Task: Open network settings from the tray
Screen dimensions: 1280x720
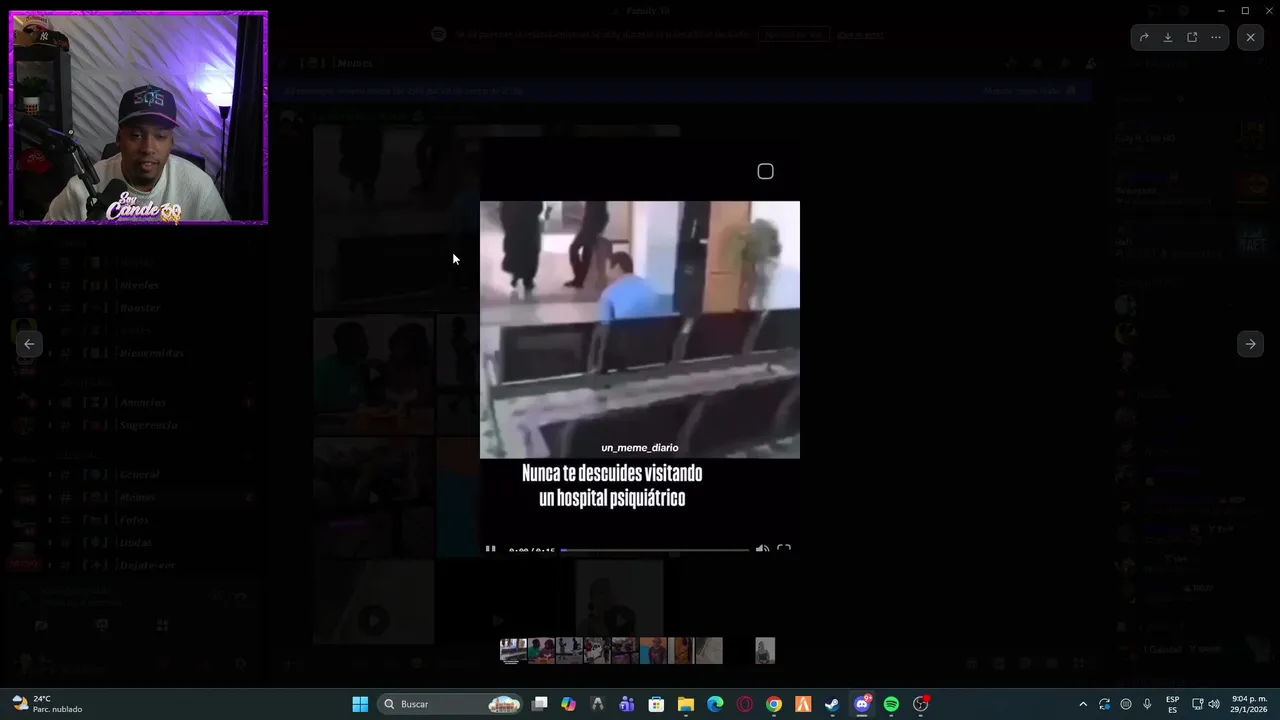Action: point(1198,704)
